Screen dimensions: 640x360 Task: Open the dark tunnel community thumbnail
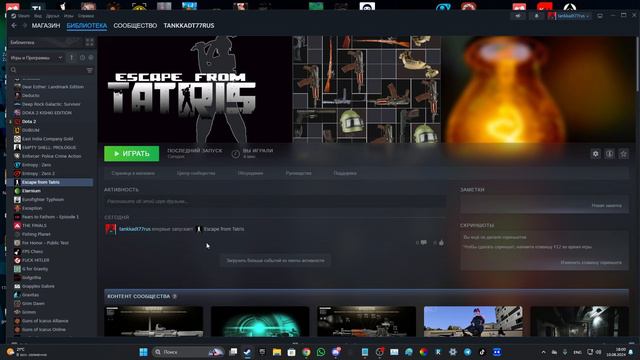[x=580, y=322]
